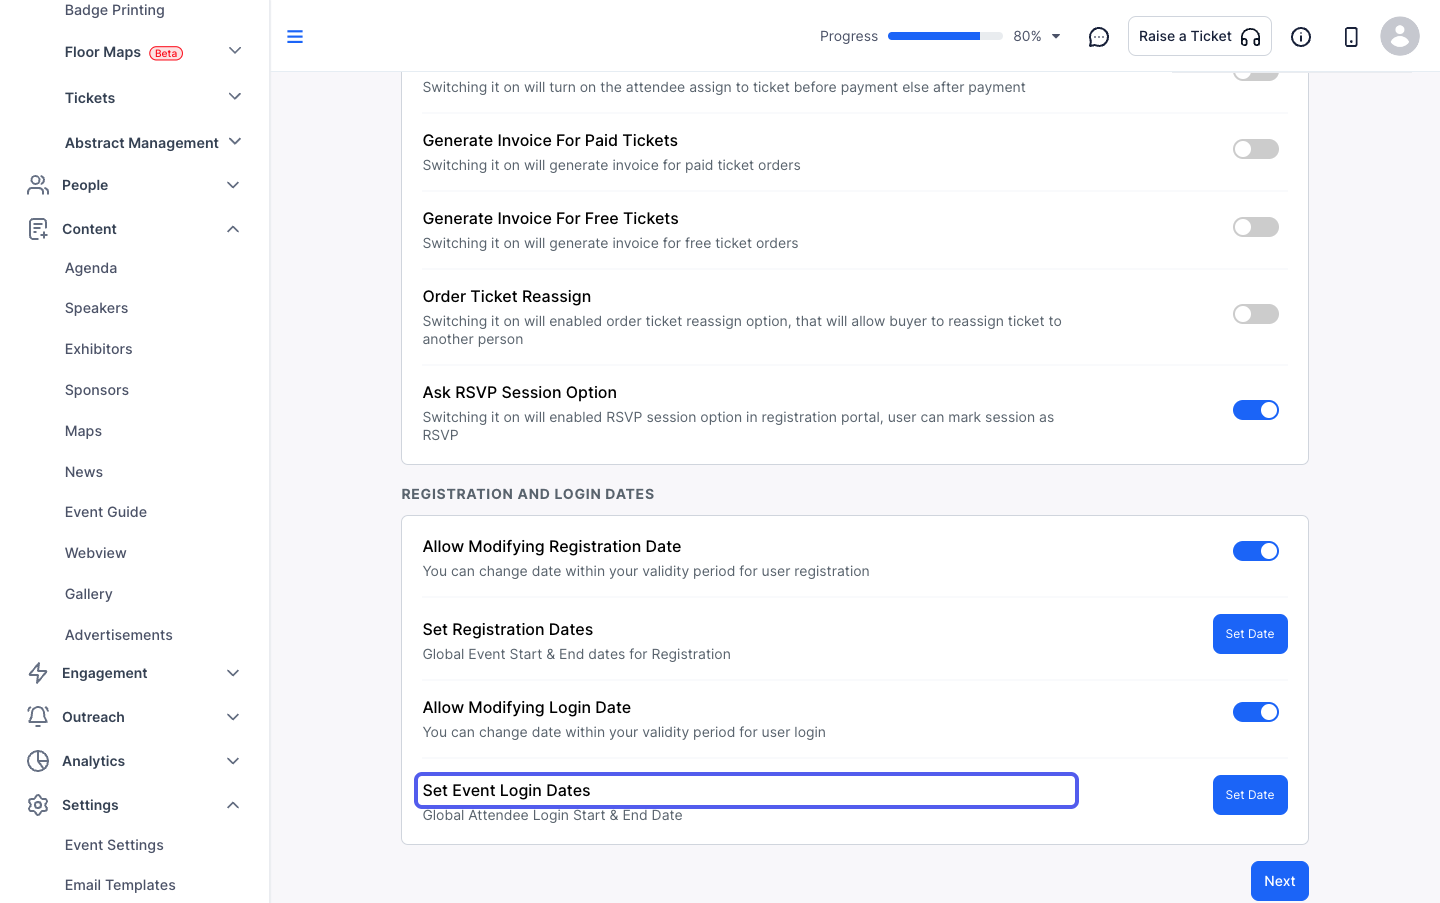Click the Beta badge on Floor Maps
The width and height of the screenshot is (1440, 903).
click(166, 53)
